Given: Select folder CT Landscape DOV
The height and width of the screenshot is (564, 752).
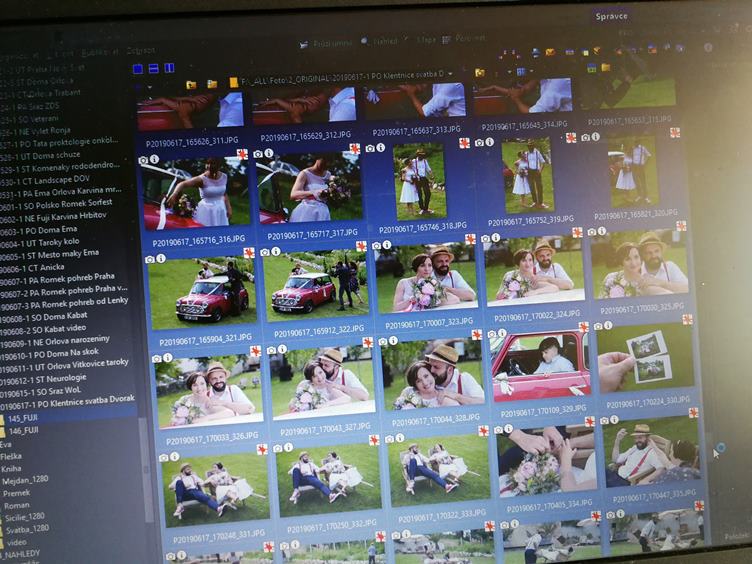Looking at the screenshot, I should (45, 181).
